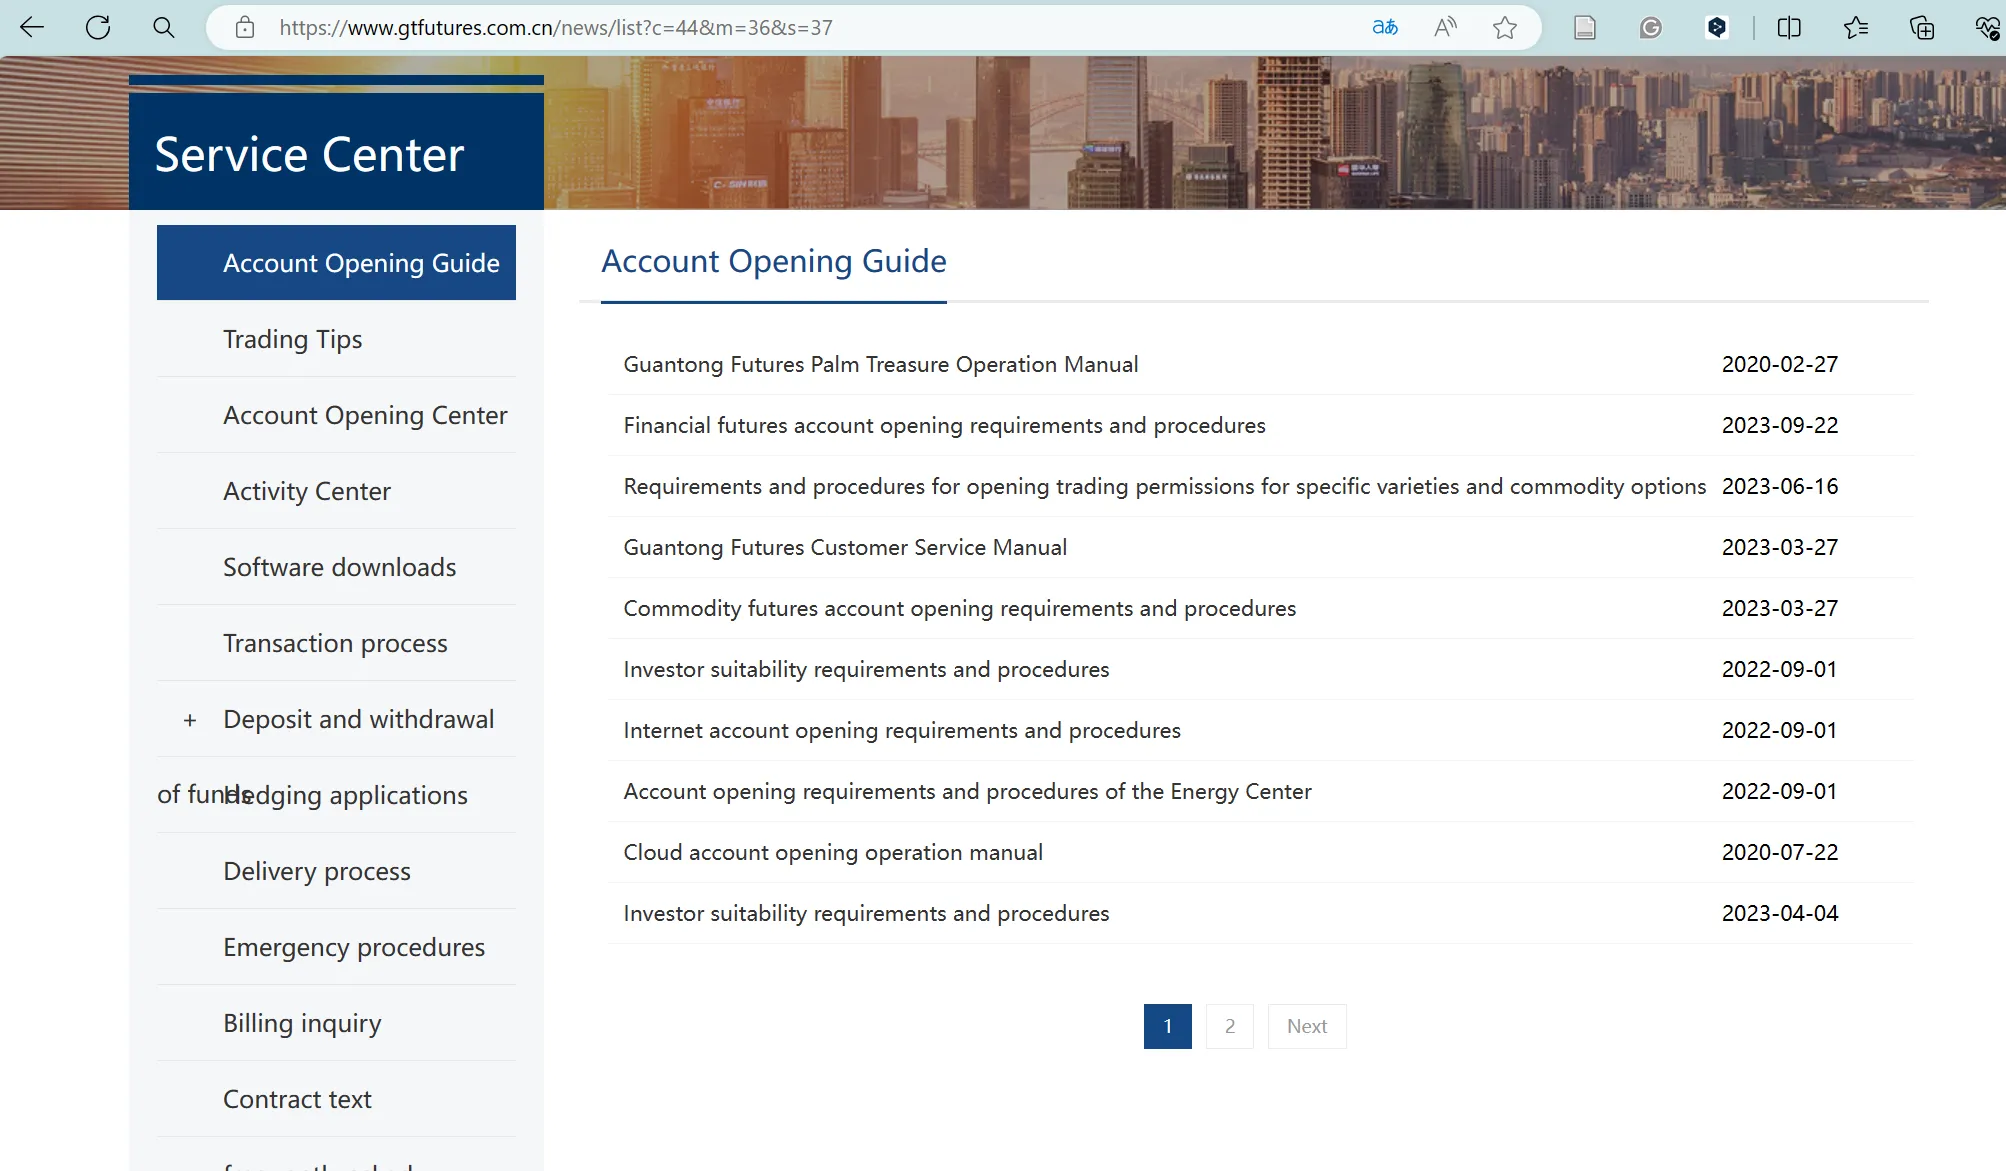Open Cloud account opening operation manual
This screenshot has width=2006, height=1171.
click(x=833, y=852)
